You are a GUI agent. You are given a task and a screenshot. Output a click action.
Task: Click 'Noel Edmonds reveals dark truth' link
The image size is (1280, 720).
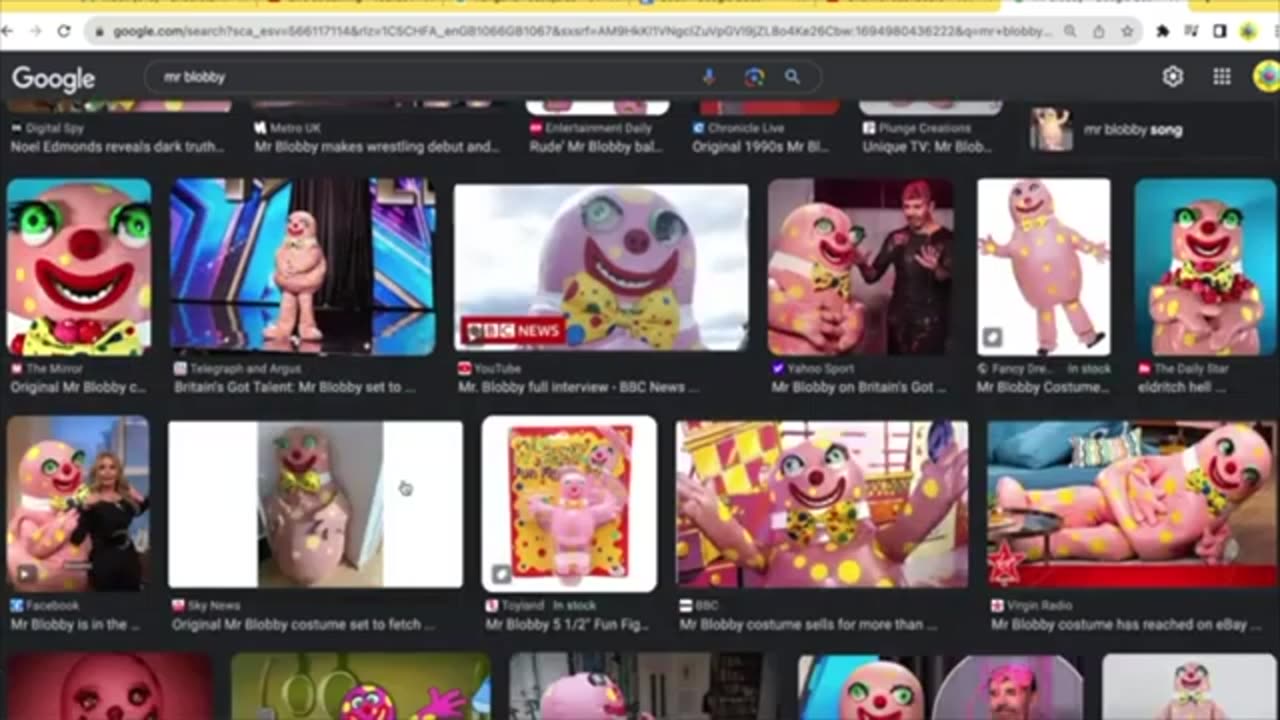click(x=116, y=147)
